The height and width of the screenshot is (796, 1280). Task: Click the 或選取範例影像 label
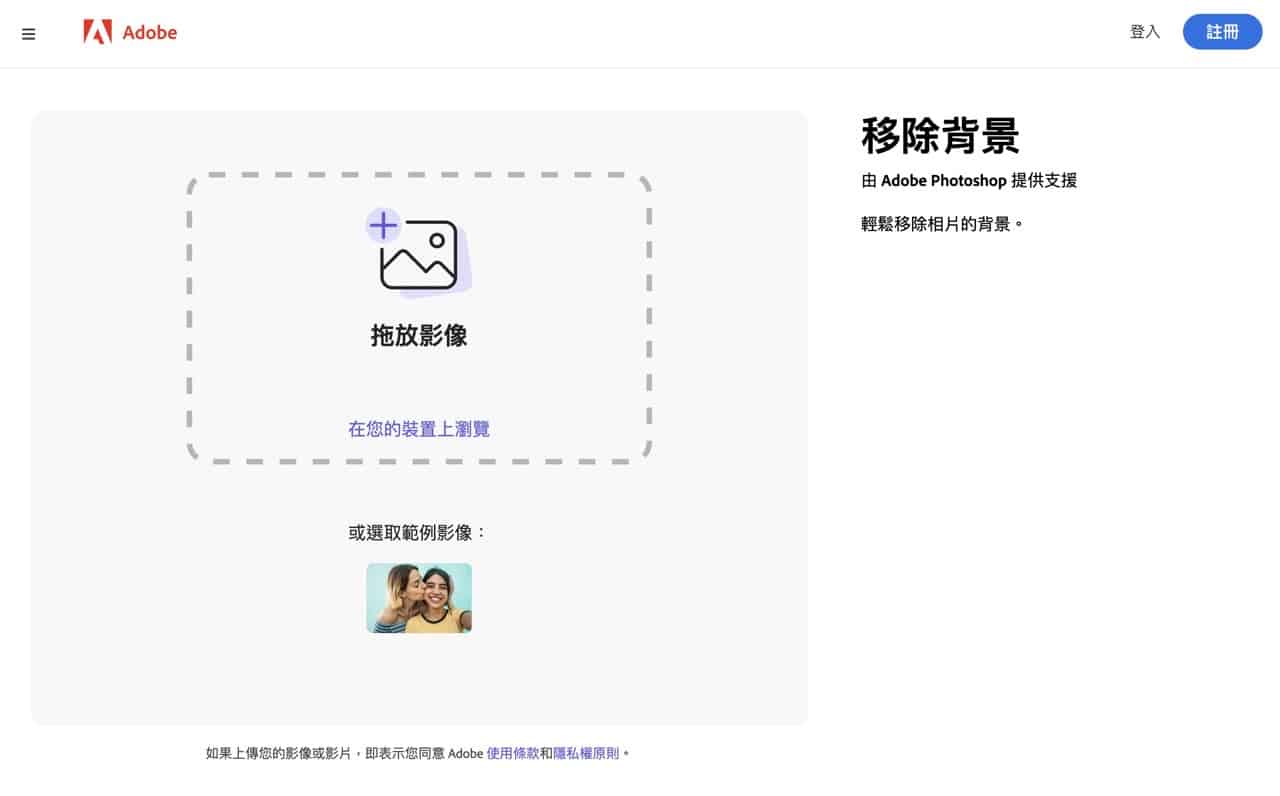418,533
